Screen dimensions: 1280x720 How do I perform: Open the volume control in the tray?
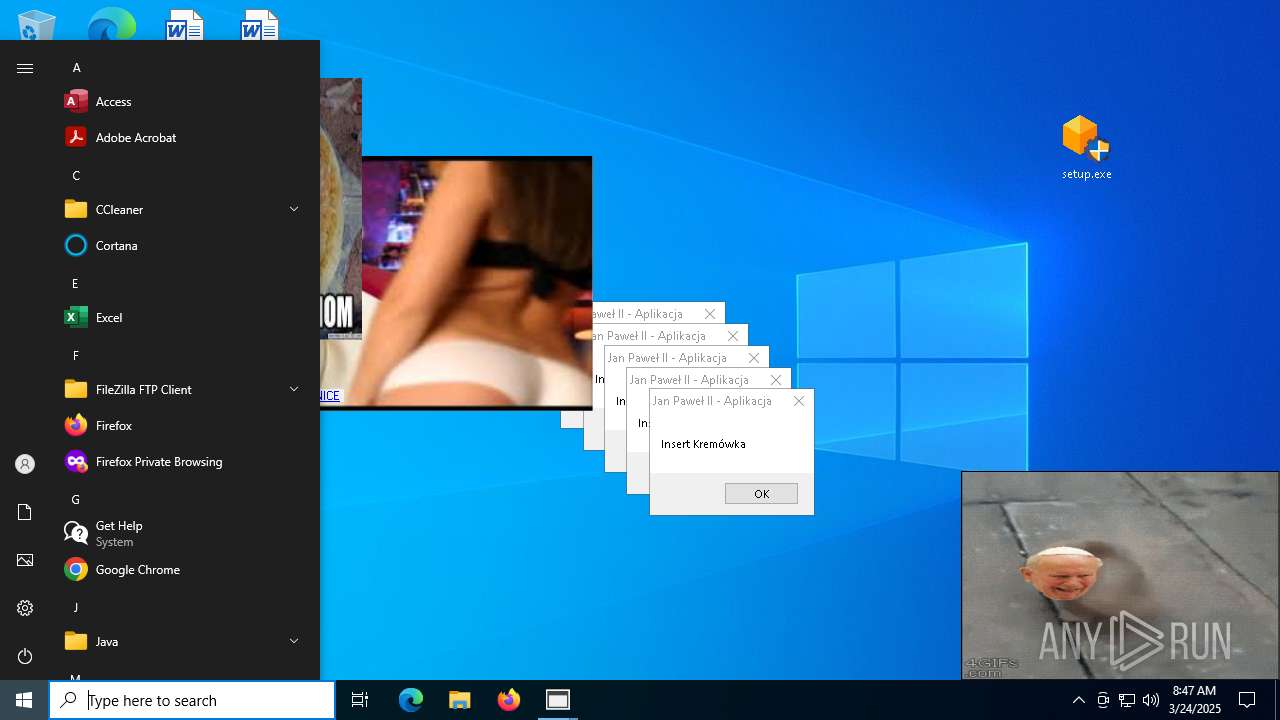point(1151,700)
